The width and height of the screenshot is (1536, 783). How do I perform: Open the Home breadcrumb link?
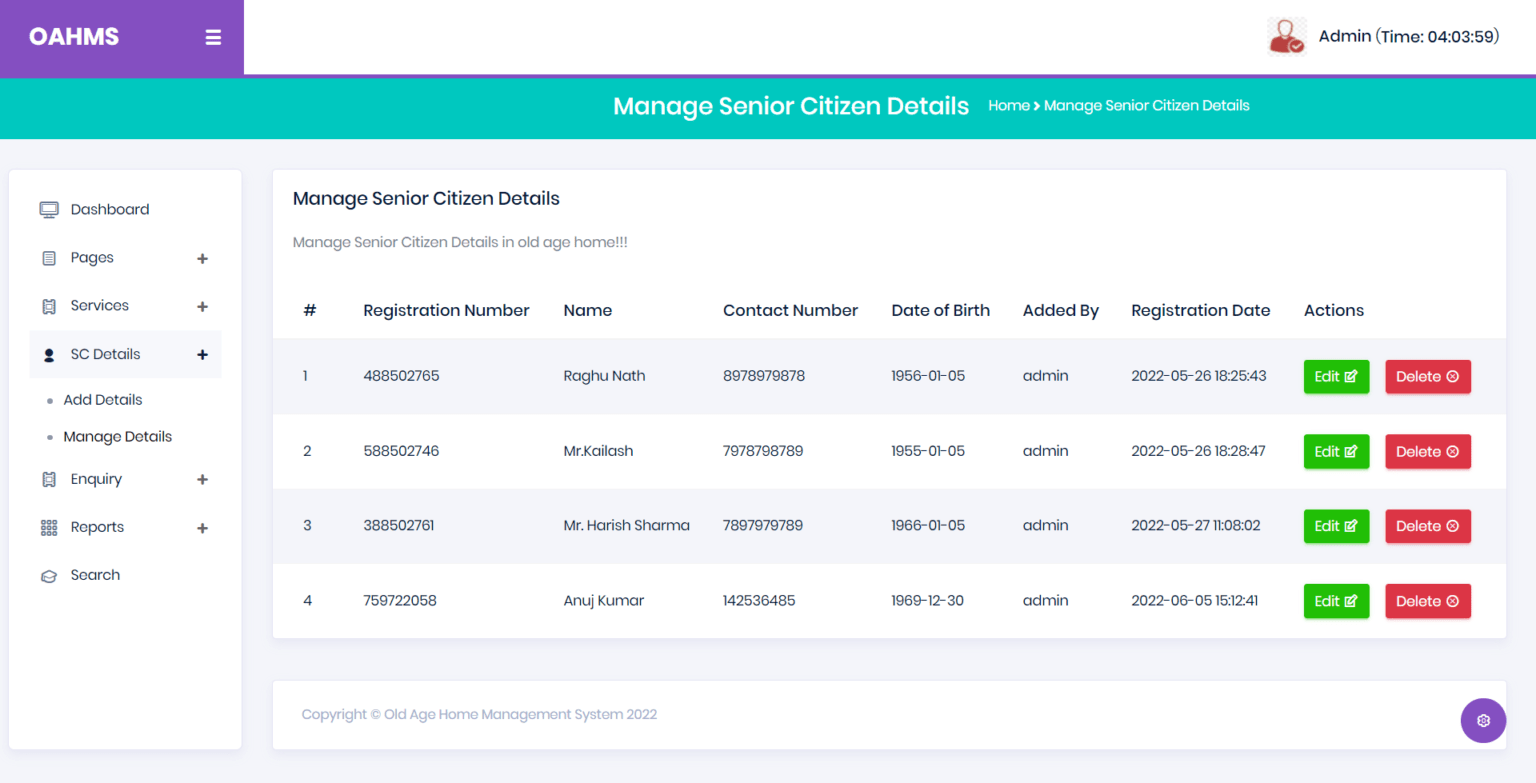click(x=1009, y=105)
